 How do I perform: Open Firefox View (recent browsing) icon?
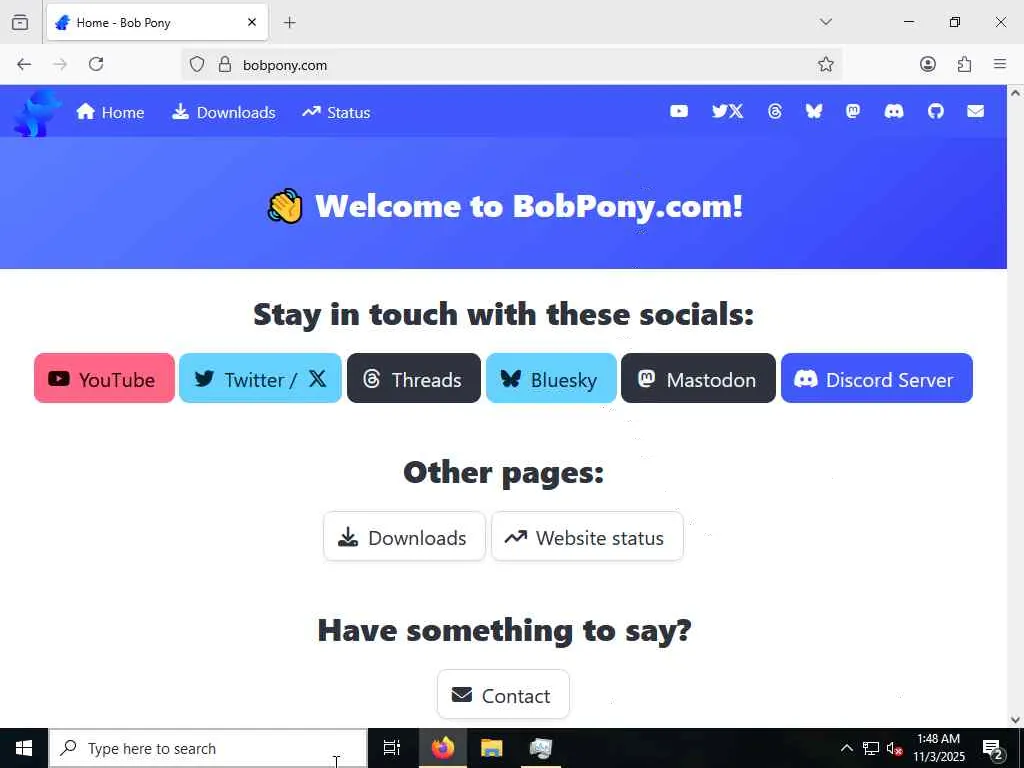[x=20, y=22]
